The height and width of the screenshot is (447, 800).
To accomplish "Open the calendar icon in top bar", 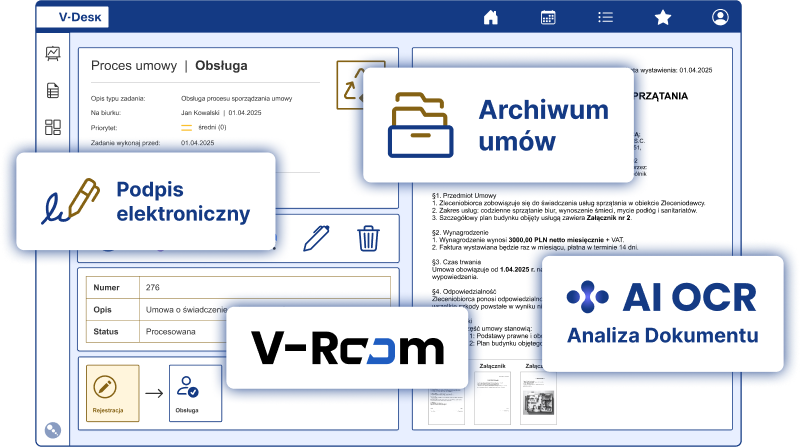I will (x=548, y=17).
